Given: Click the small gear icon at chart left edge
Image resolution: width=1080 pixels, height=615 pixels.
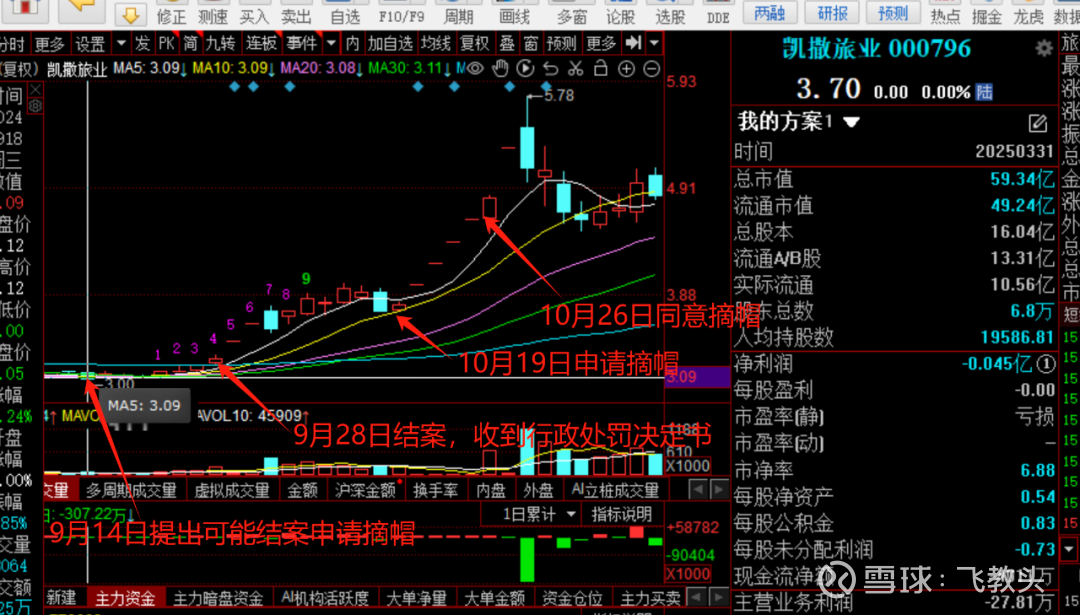Looking at the screenshot, I should 35,106.
